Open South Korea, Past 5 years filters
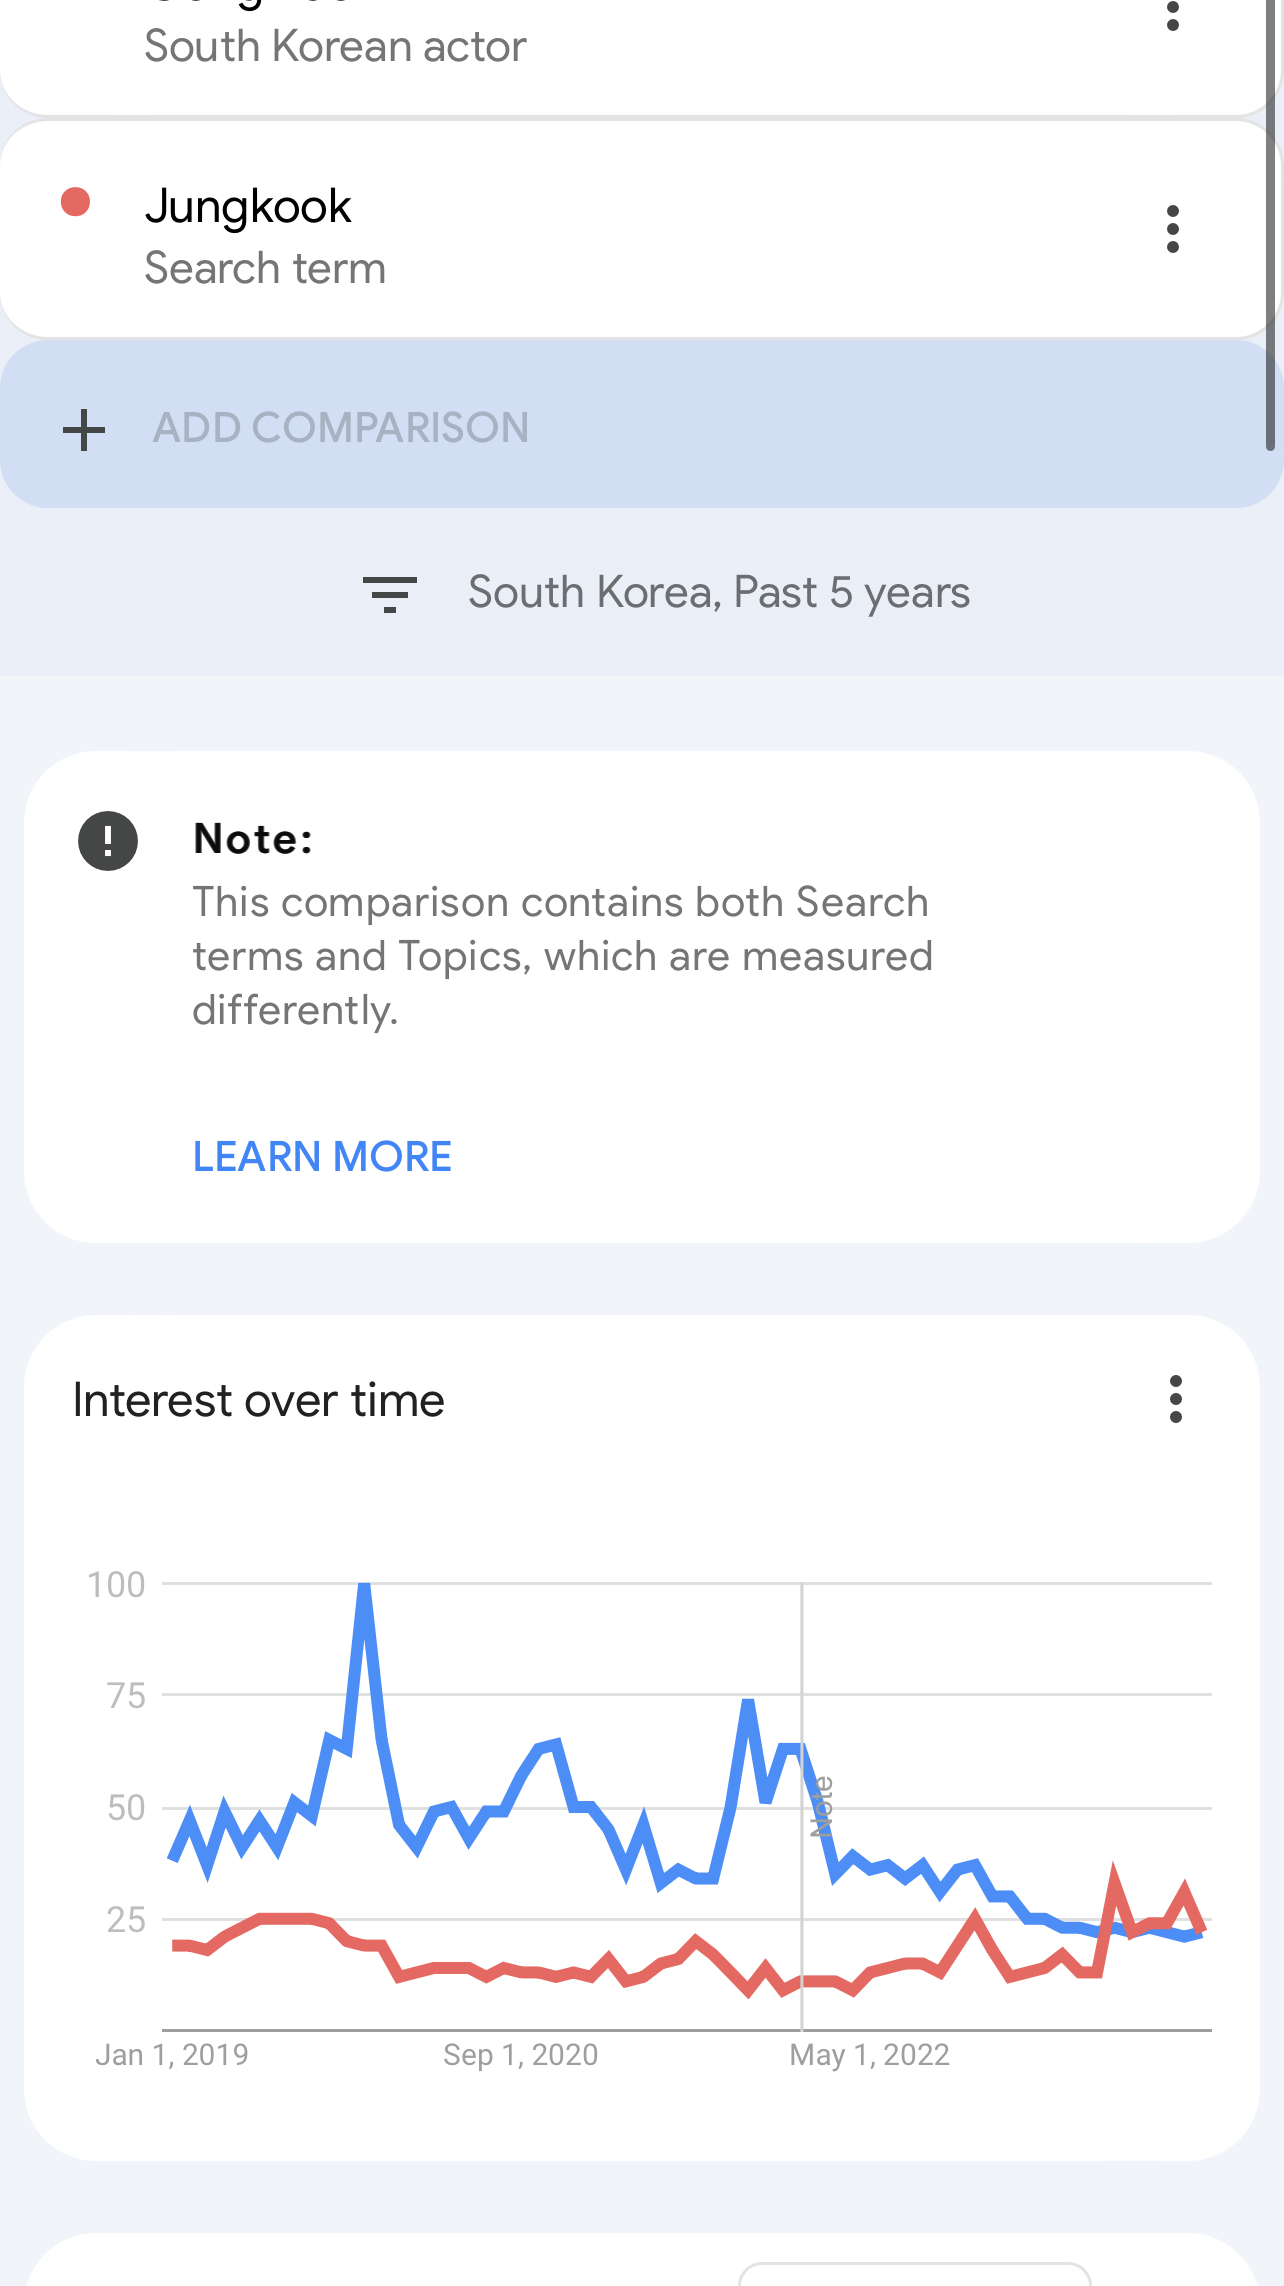Screen dimensions: 1284x2286 tap(718, 592)
